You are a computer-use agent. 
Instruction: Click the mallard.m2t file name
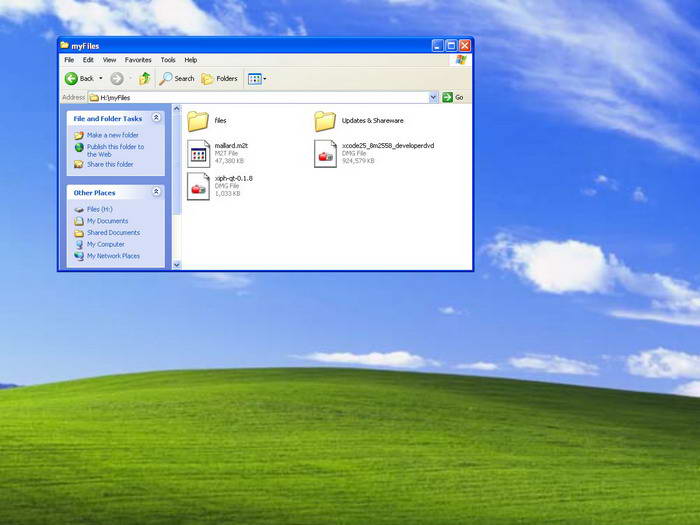231,146
